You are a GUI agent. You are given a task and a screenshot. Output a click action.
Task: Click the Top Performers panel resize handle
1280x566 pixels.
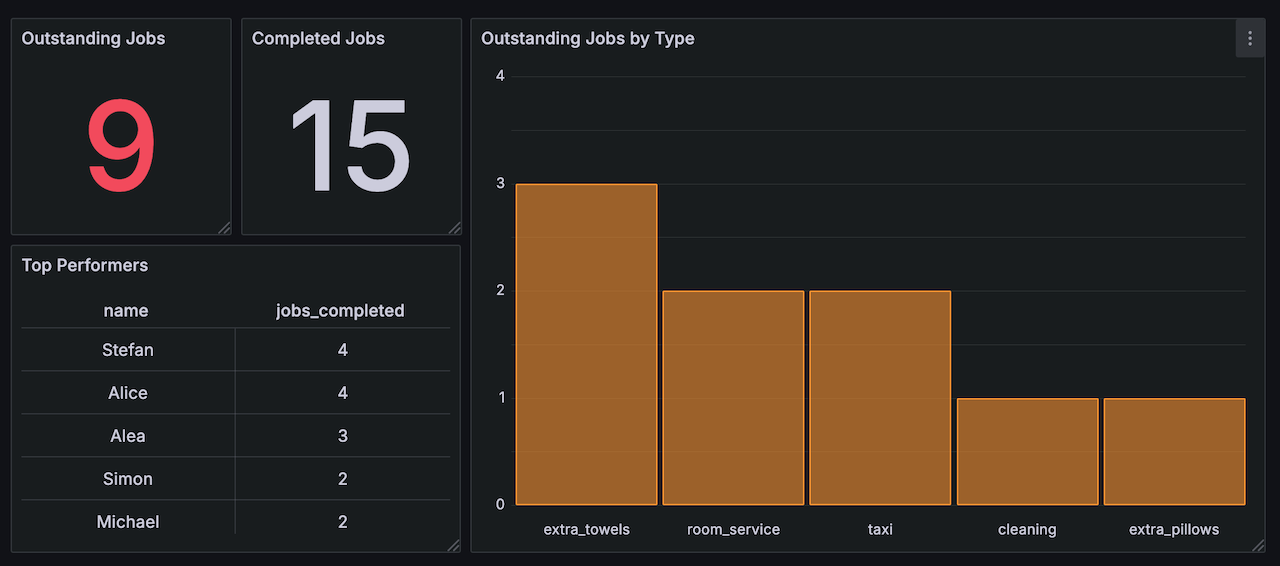click(x=454, y=545)
